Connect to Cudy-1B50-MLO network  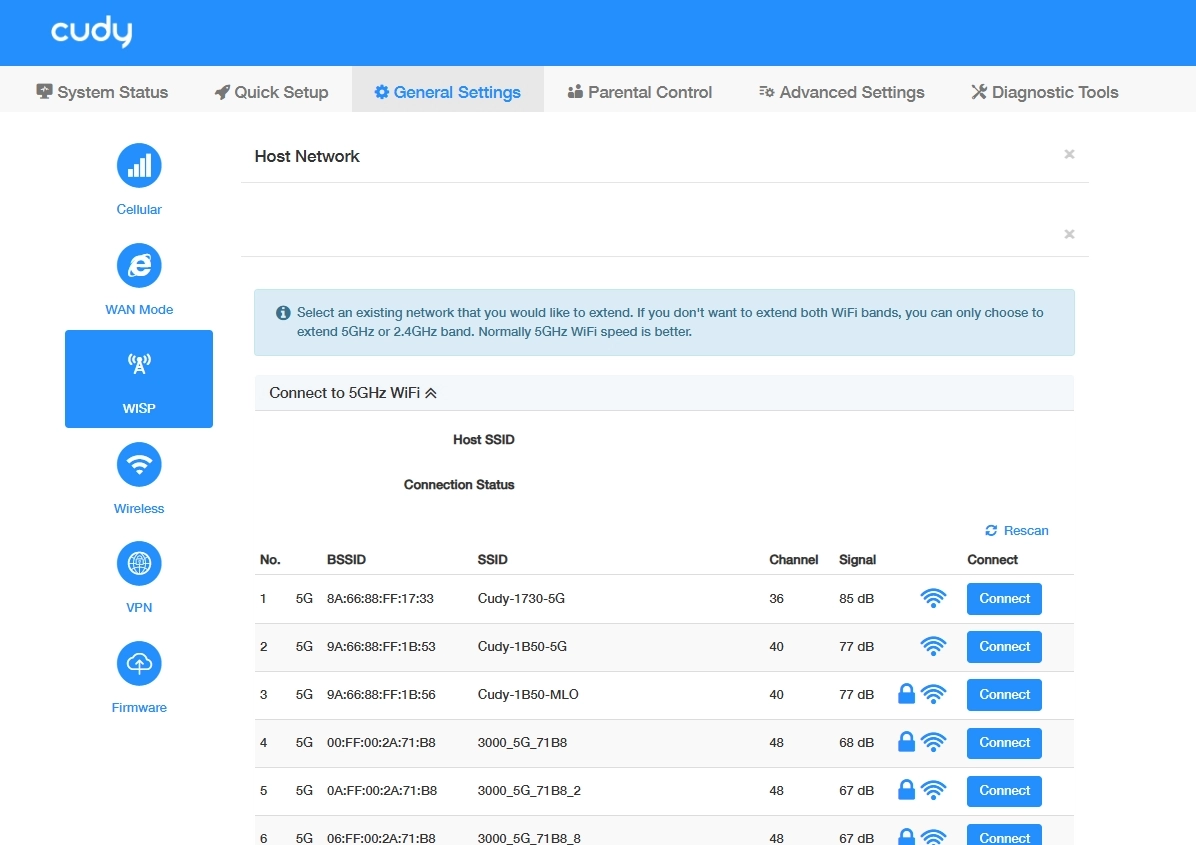pos(1004,695)
